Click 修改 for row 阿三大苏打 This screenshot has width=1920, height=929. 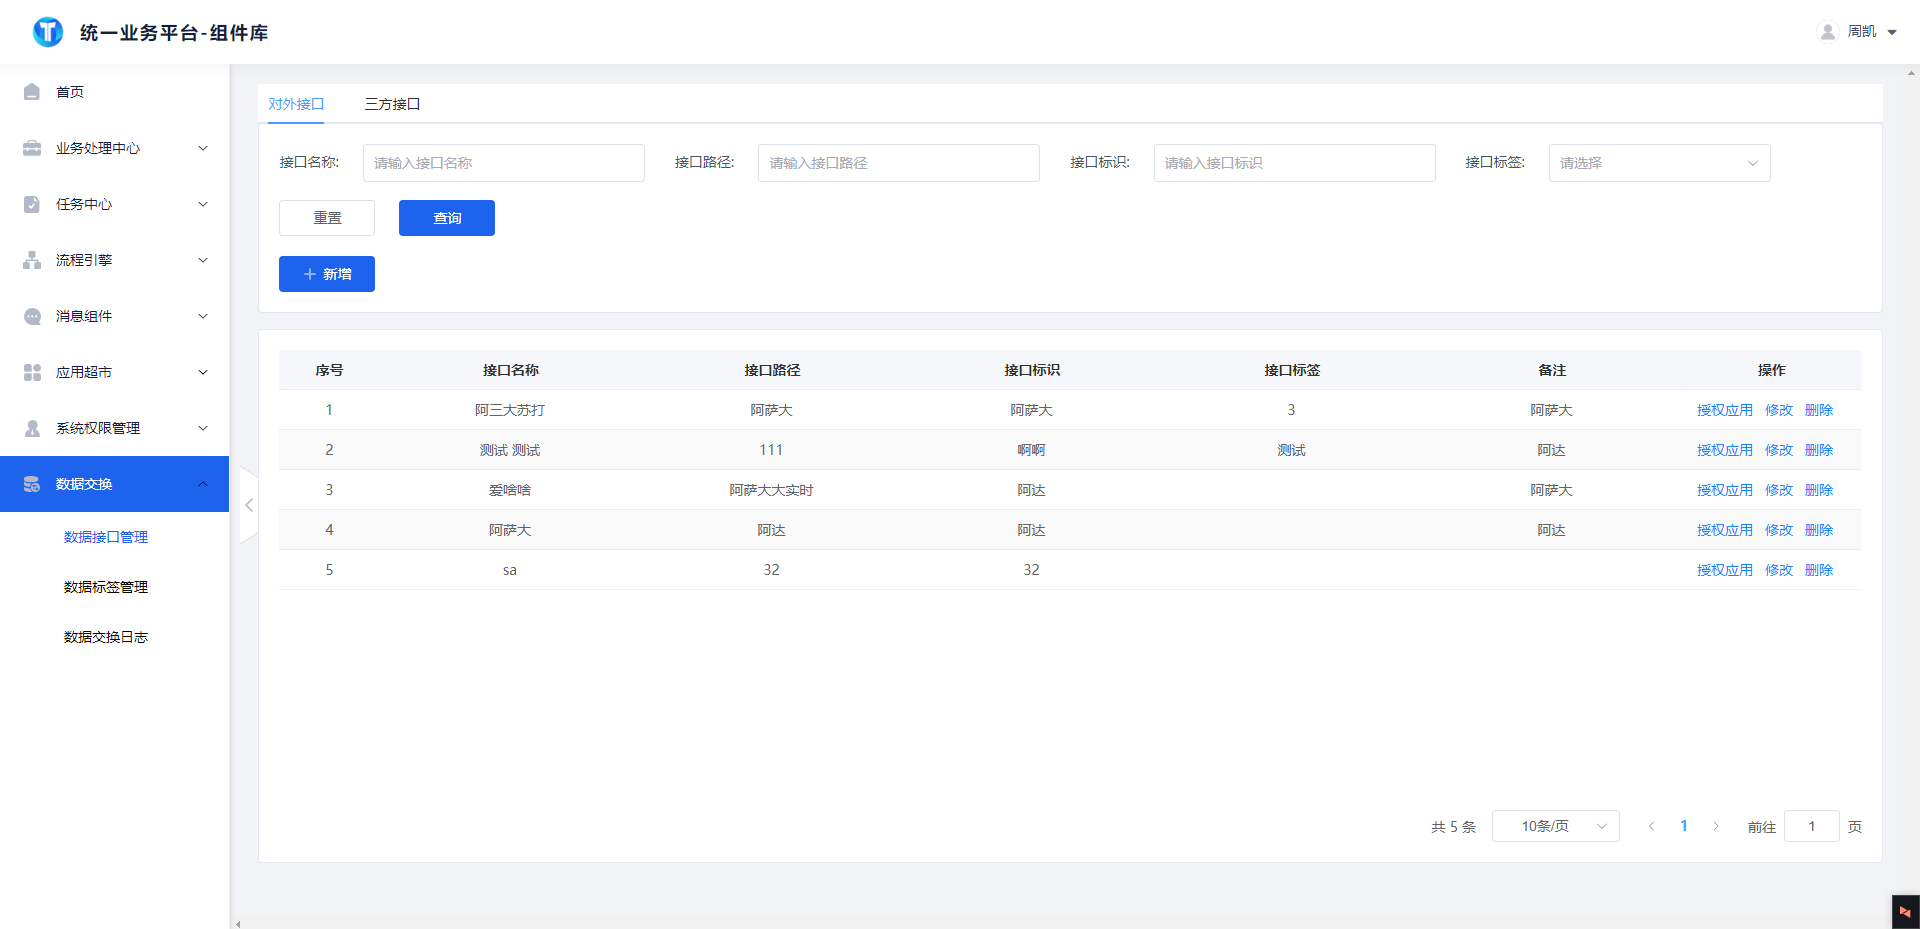1779,410
